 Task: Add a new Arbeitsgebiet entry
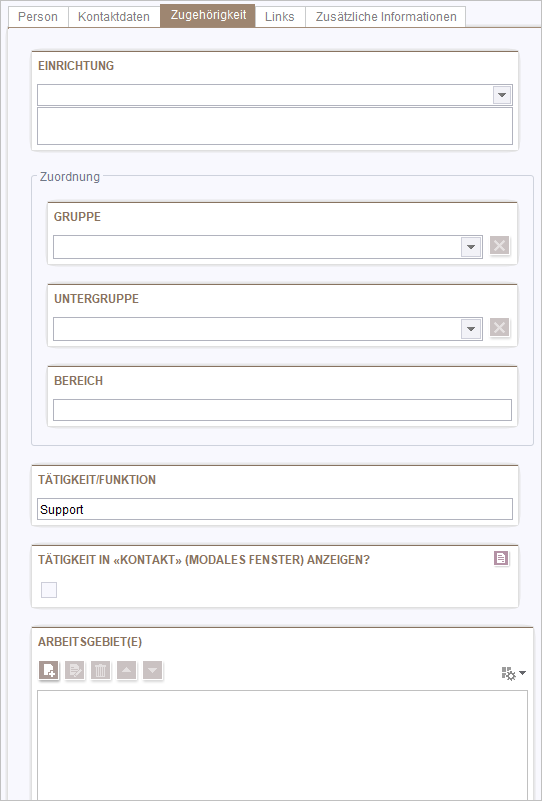[x=49, y=670]
